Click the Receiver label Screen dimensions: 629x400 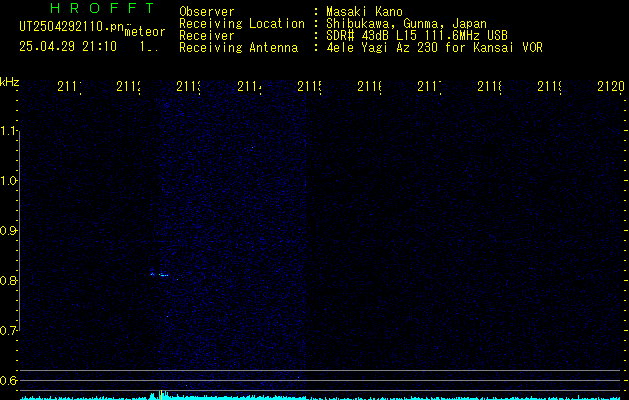click(207, 36)
